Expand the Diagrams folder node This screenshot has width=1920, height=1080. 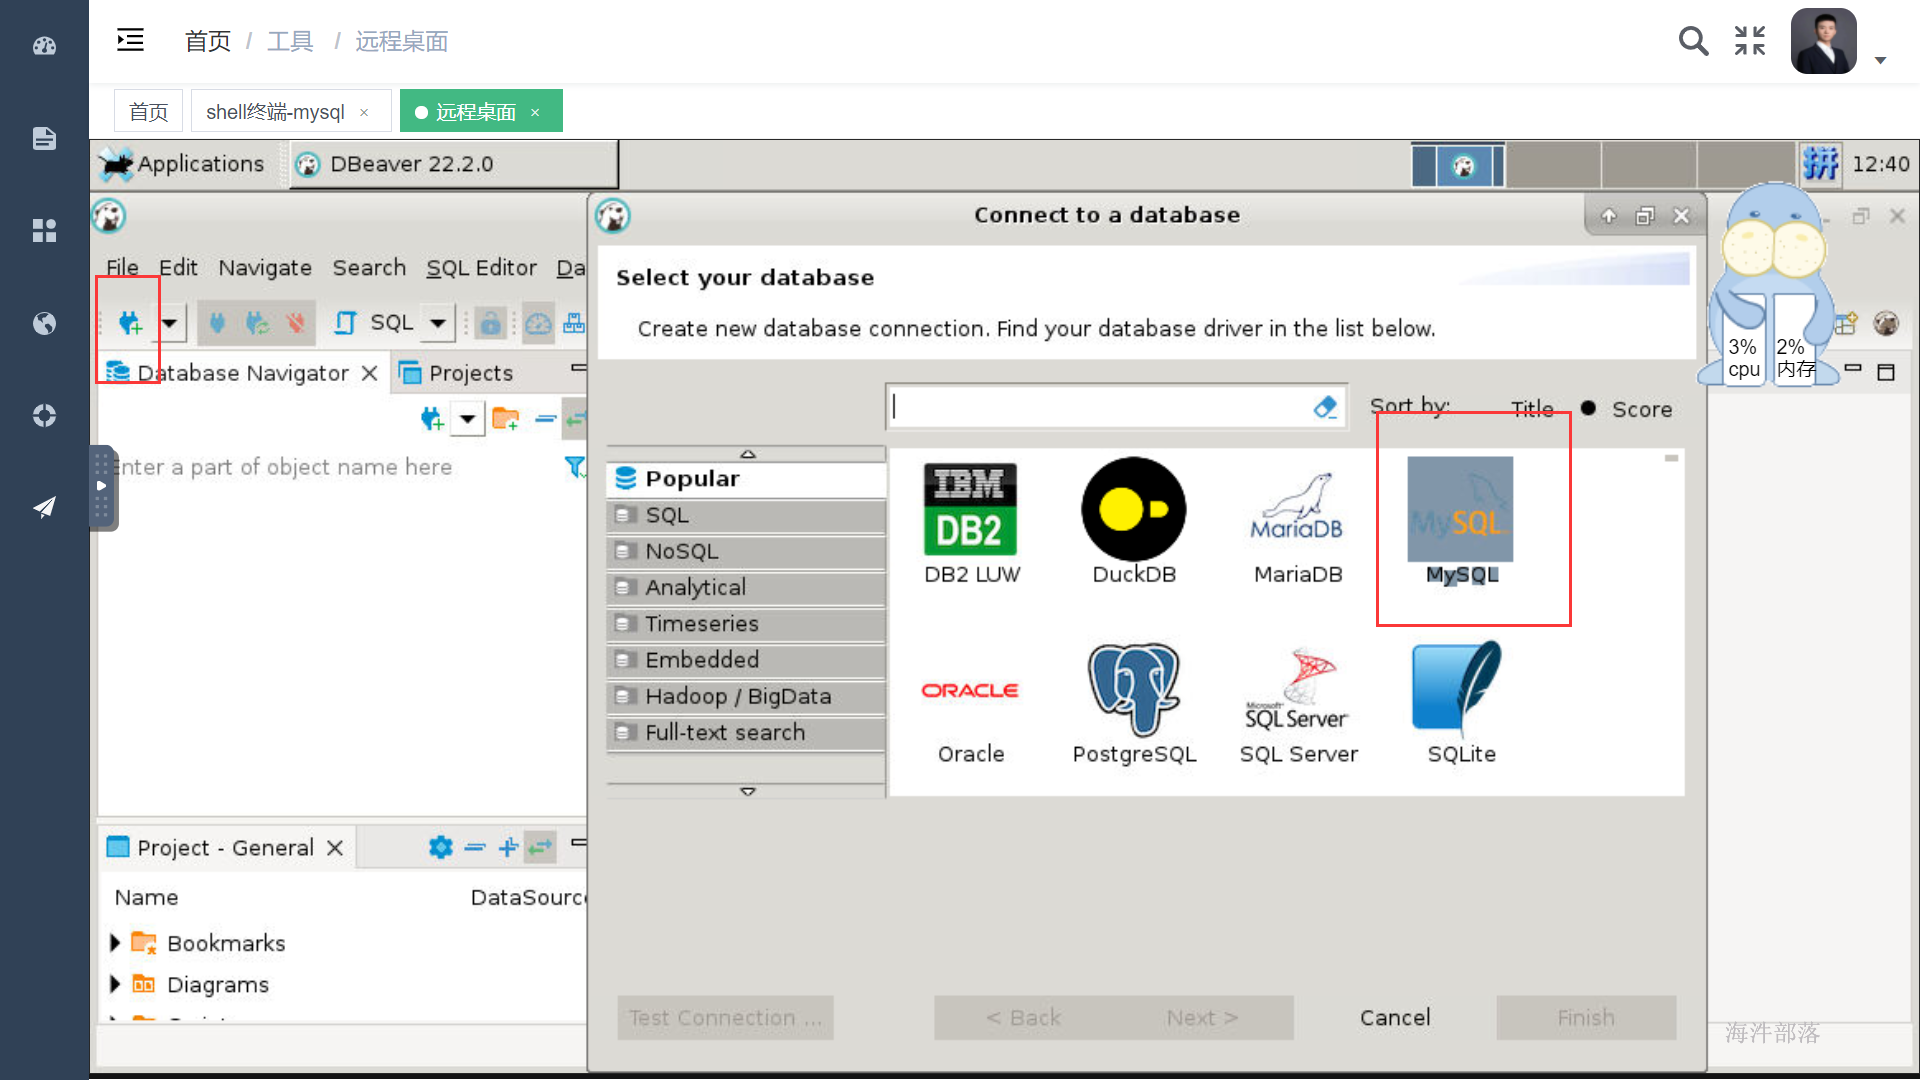click(115, 985)
